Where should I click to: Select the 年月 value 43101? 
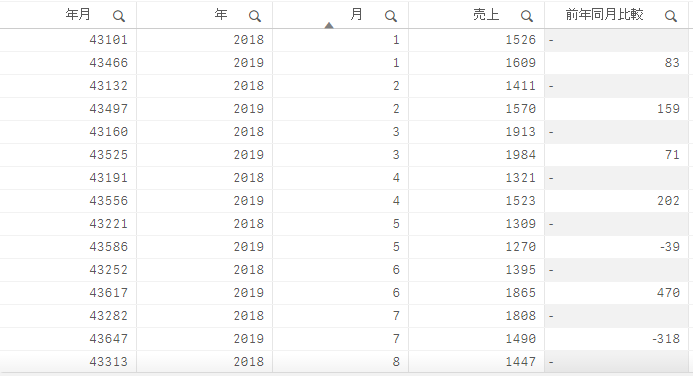(x=108, y=40)
